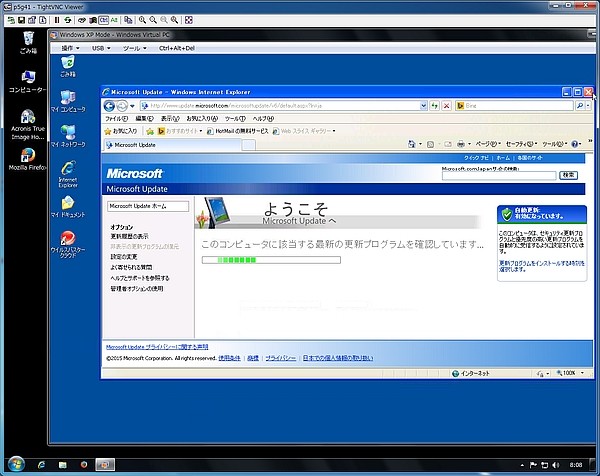600x476 pixels.
Task: Toggle Ctrl key in TightVNC toolbar
Action: [x=103, y=20]
